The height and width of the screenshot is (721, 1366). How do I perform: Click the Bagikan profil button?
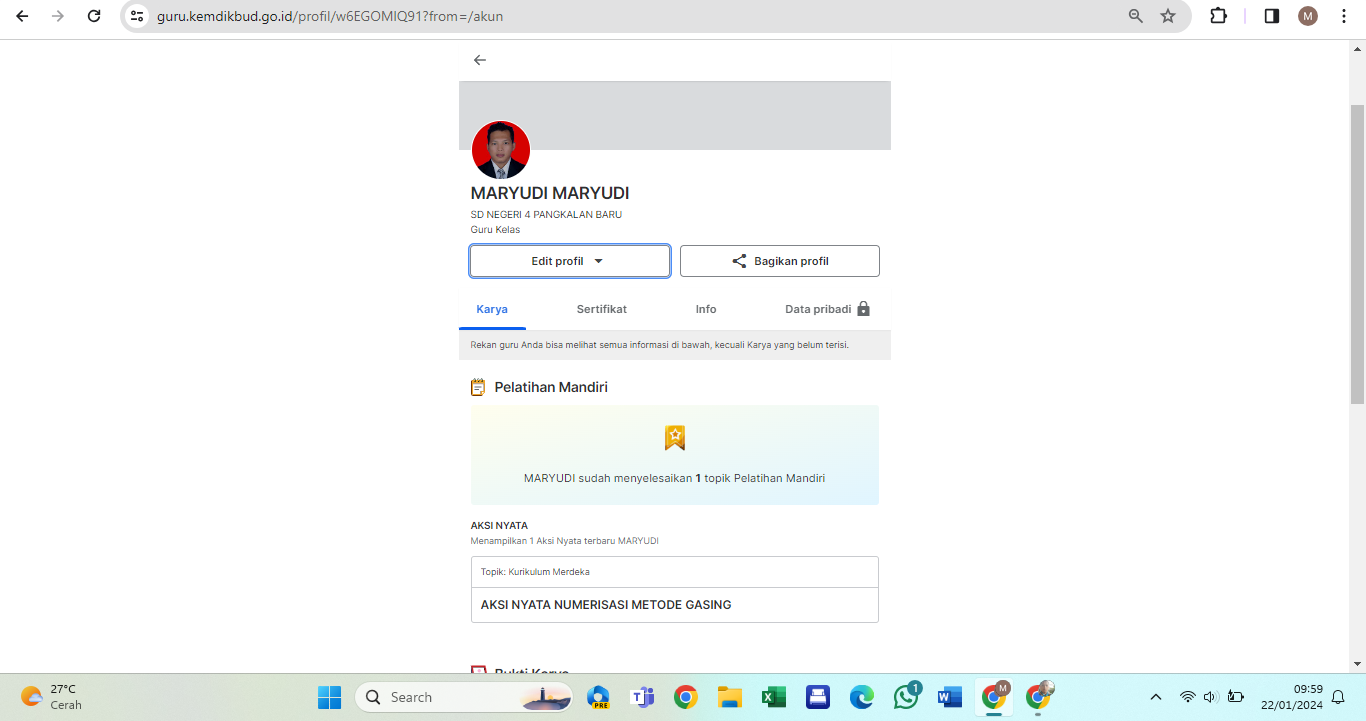[x=779, y=261]
